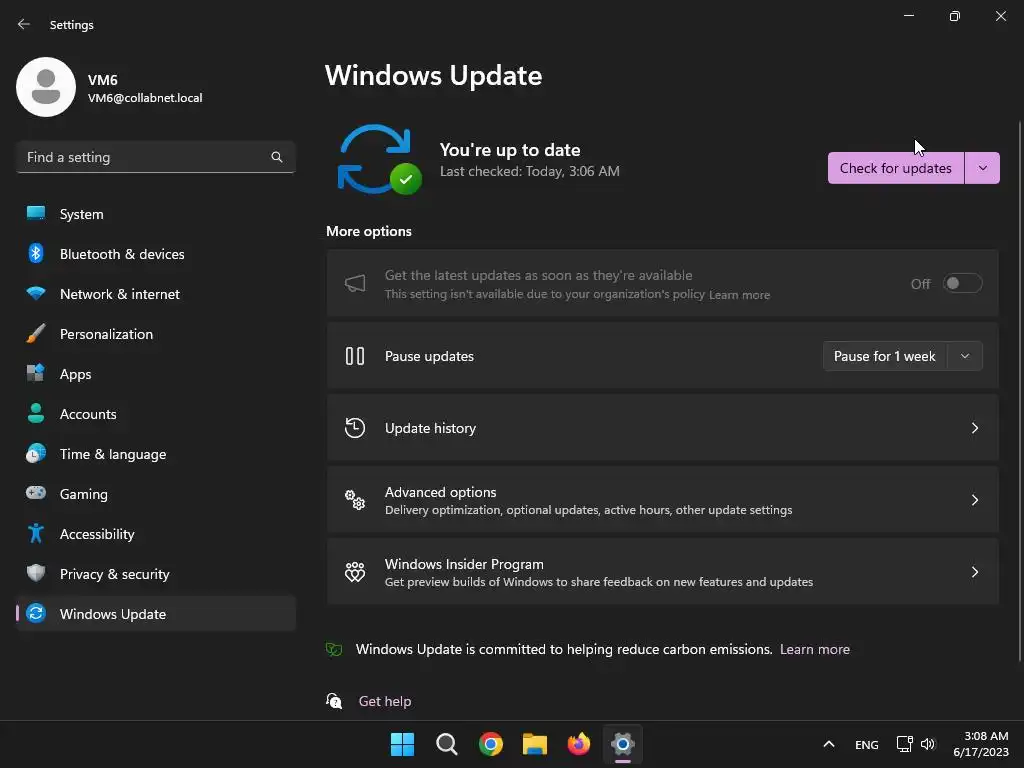Expand Update history chevron
The width and height of the screenshot is (1024, 768).
click(x=974, y=428)
